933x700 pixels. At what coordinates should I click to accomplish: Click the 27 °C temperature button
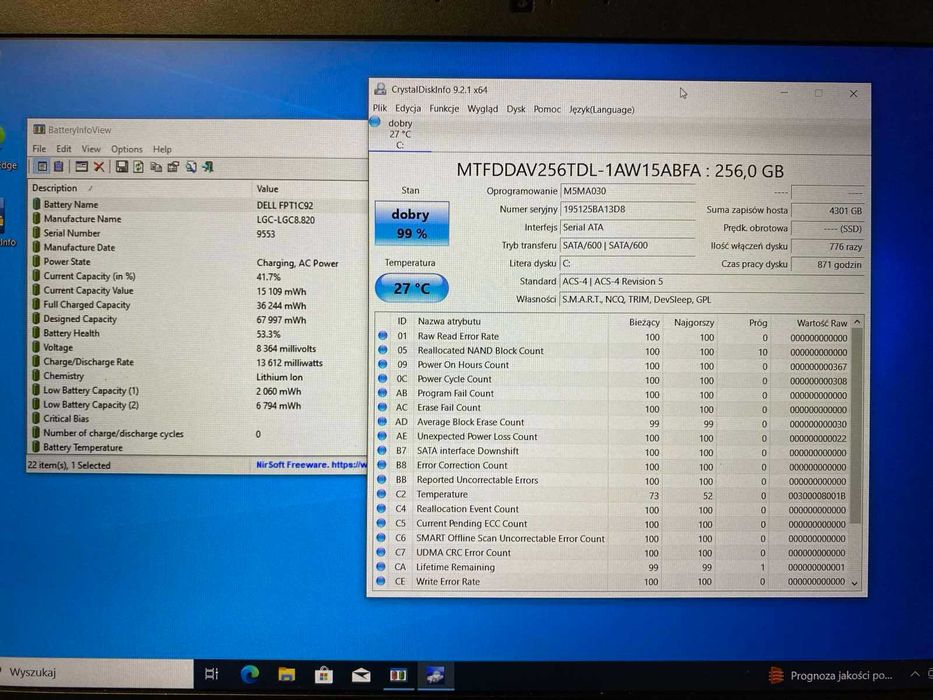(x=412, y=289)
